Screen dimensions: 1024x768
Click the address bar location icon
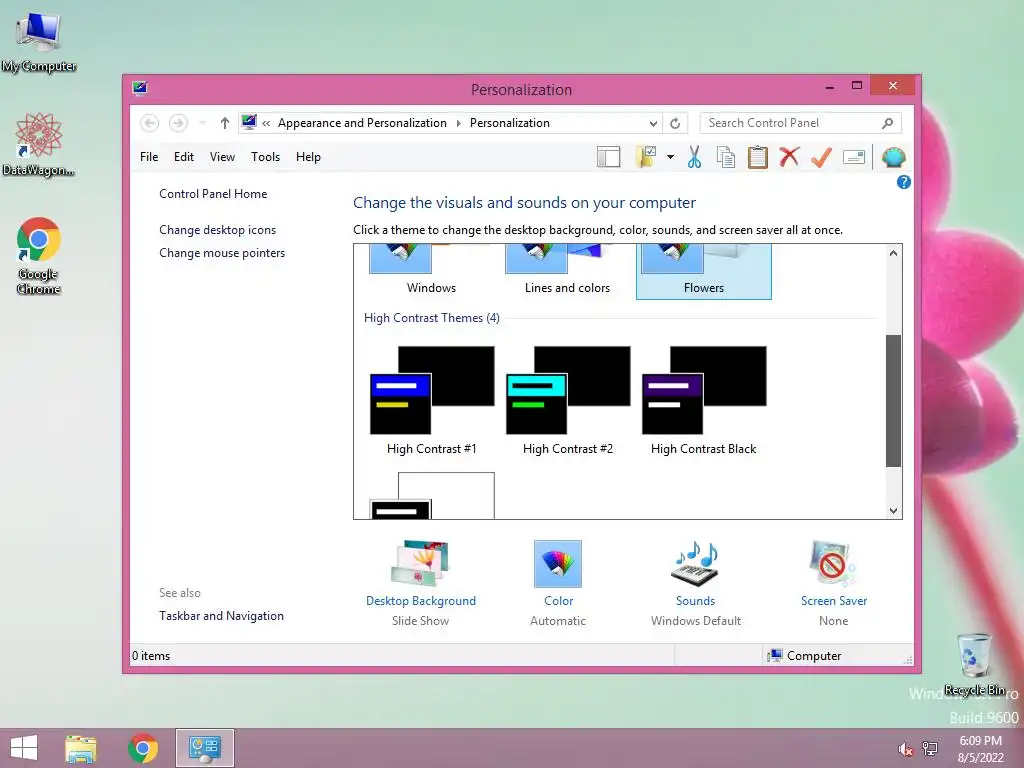point(249,122)
